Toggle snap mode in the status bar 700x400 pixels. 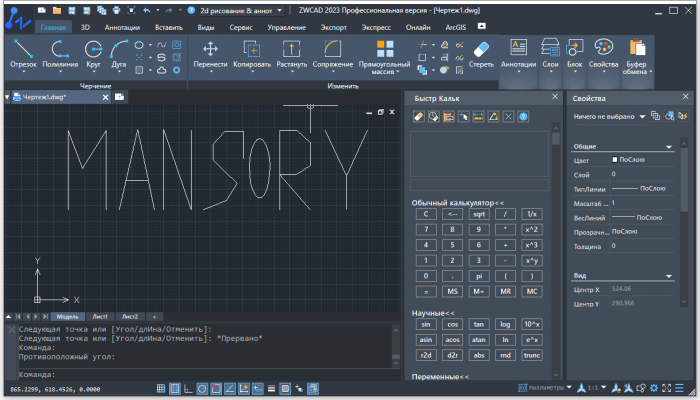tap(163, 388)
